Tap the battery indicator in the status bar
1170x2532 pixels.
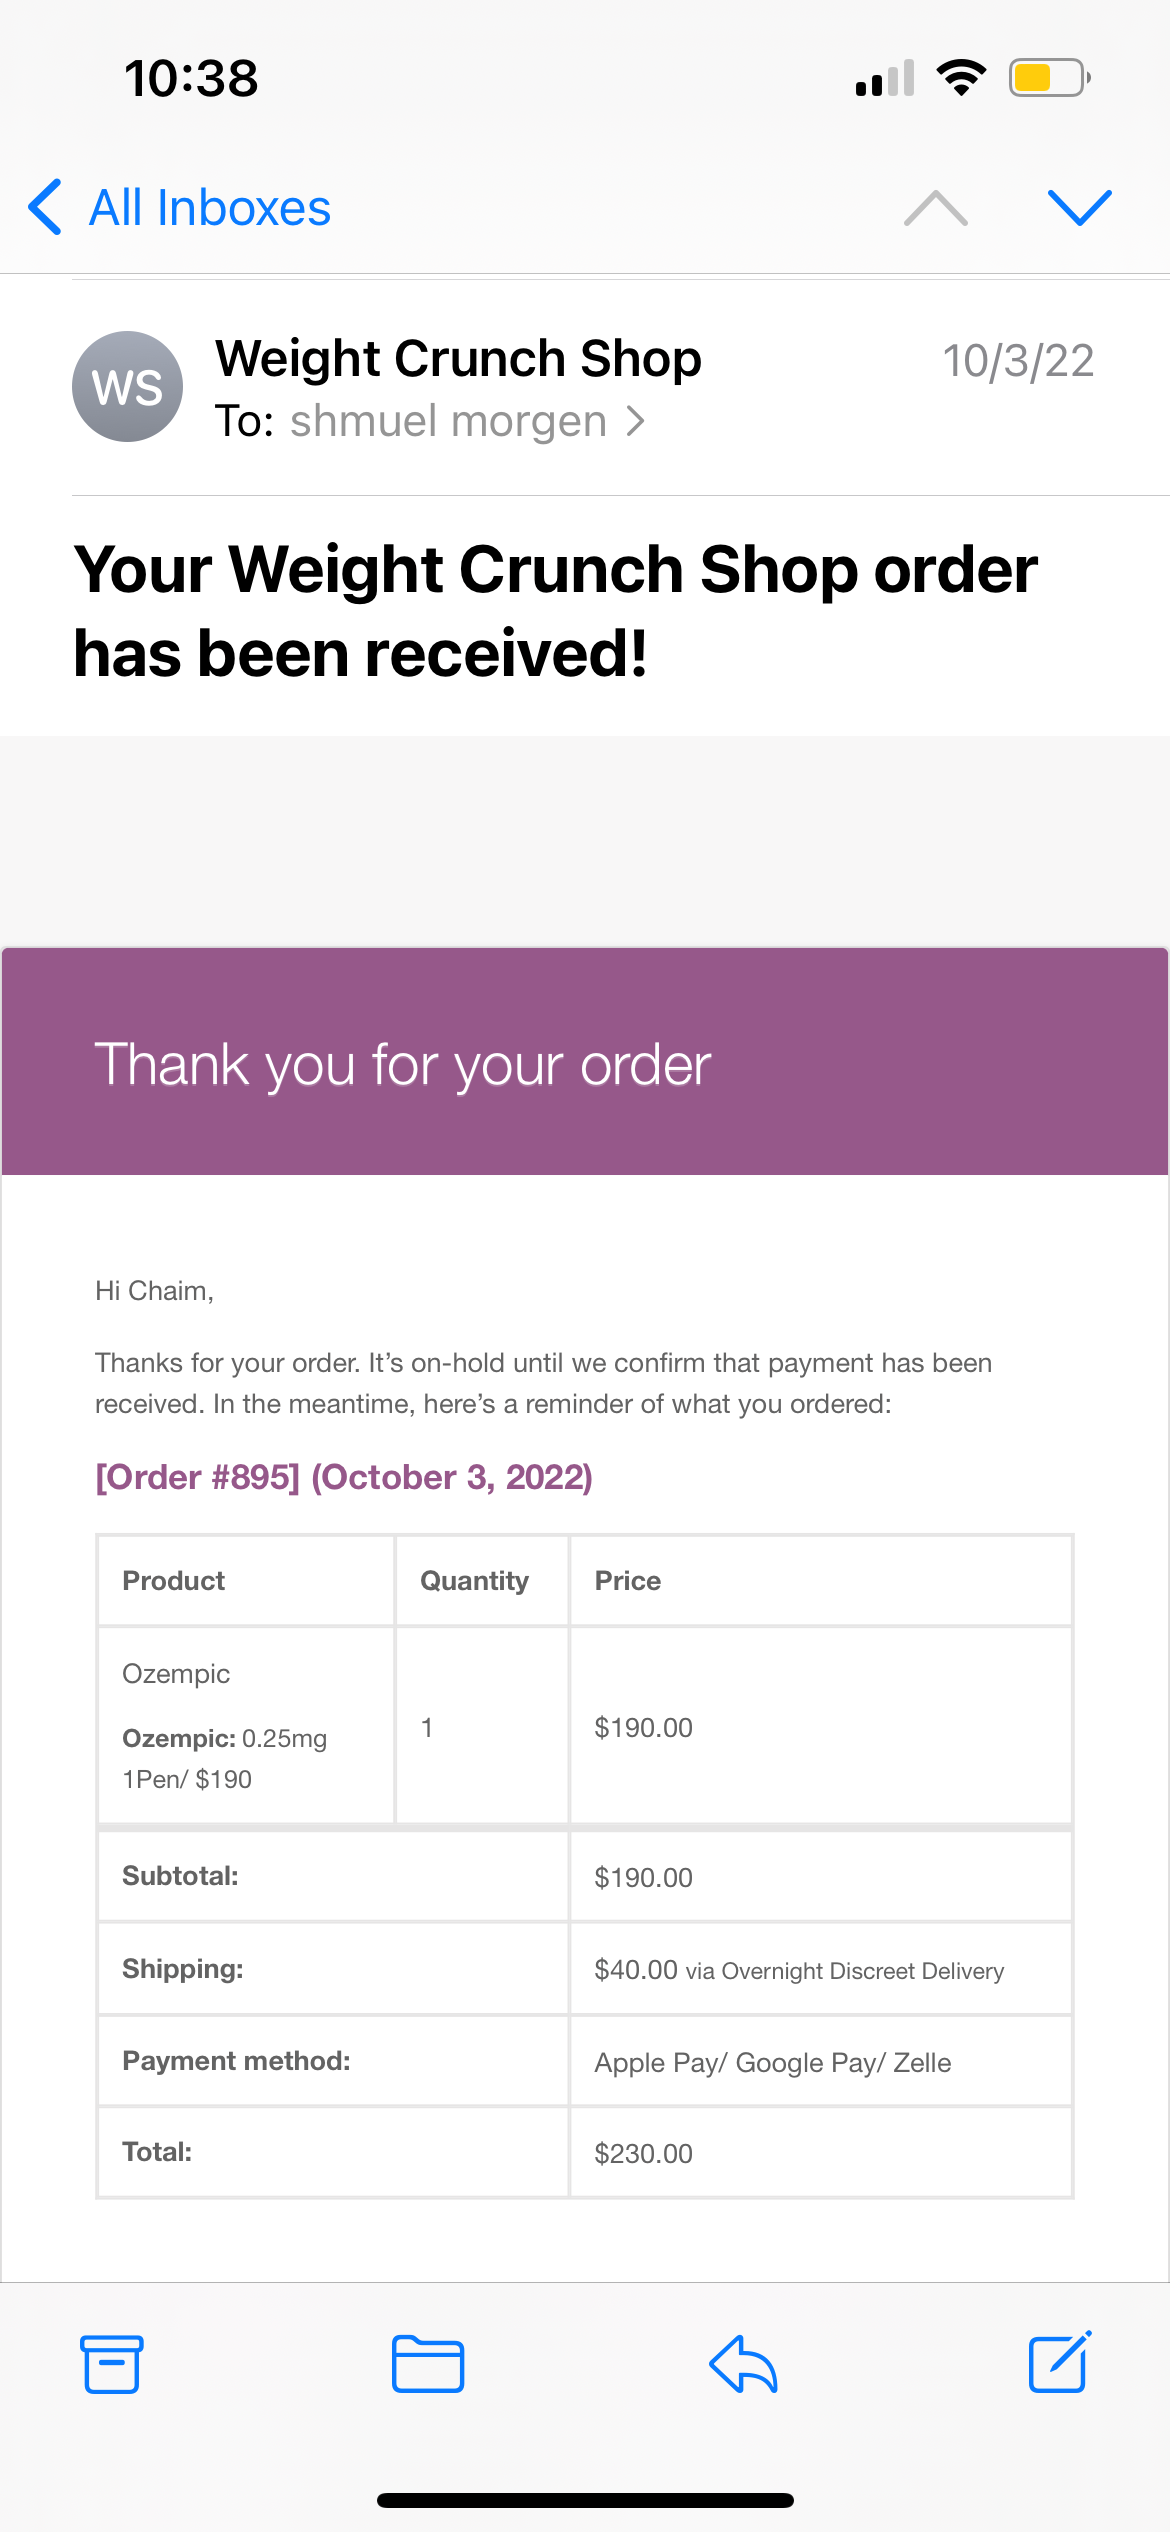pos(1049,78)
